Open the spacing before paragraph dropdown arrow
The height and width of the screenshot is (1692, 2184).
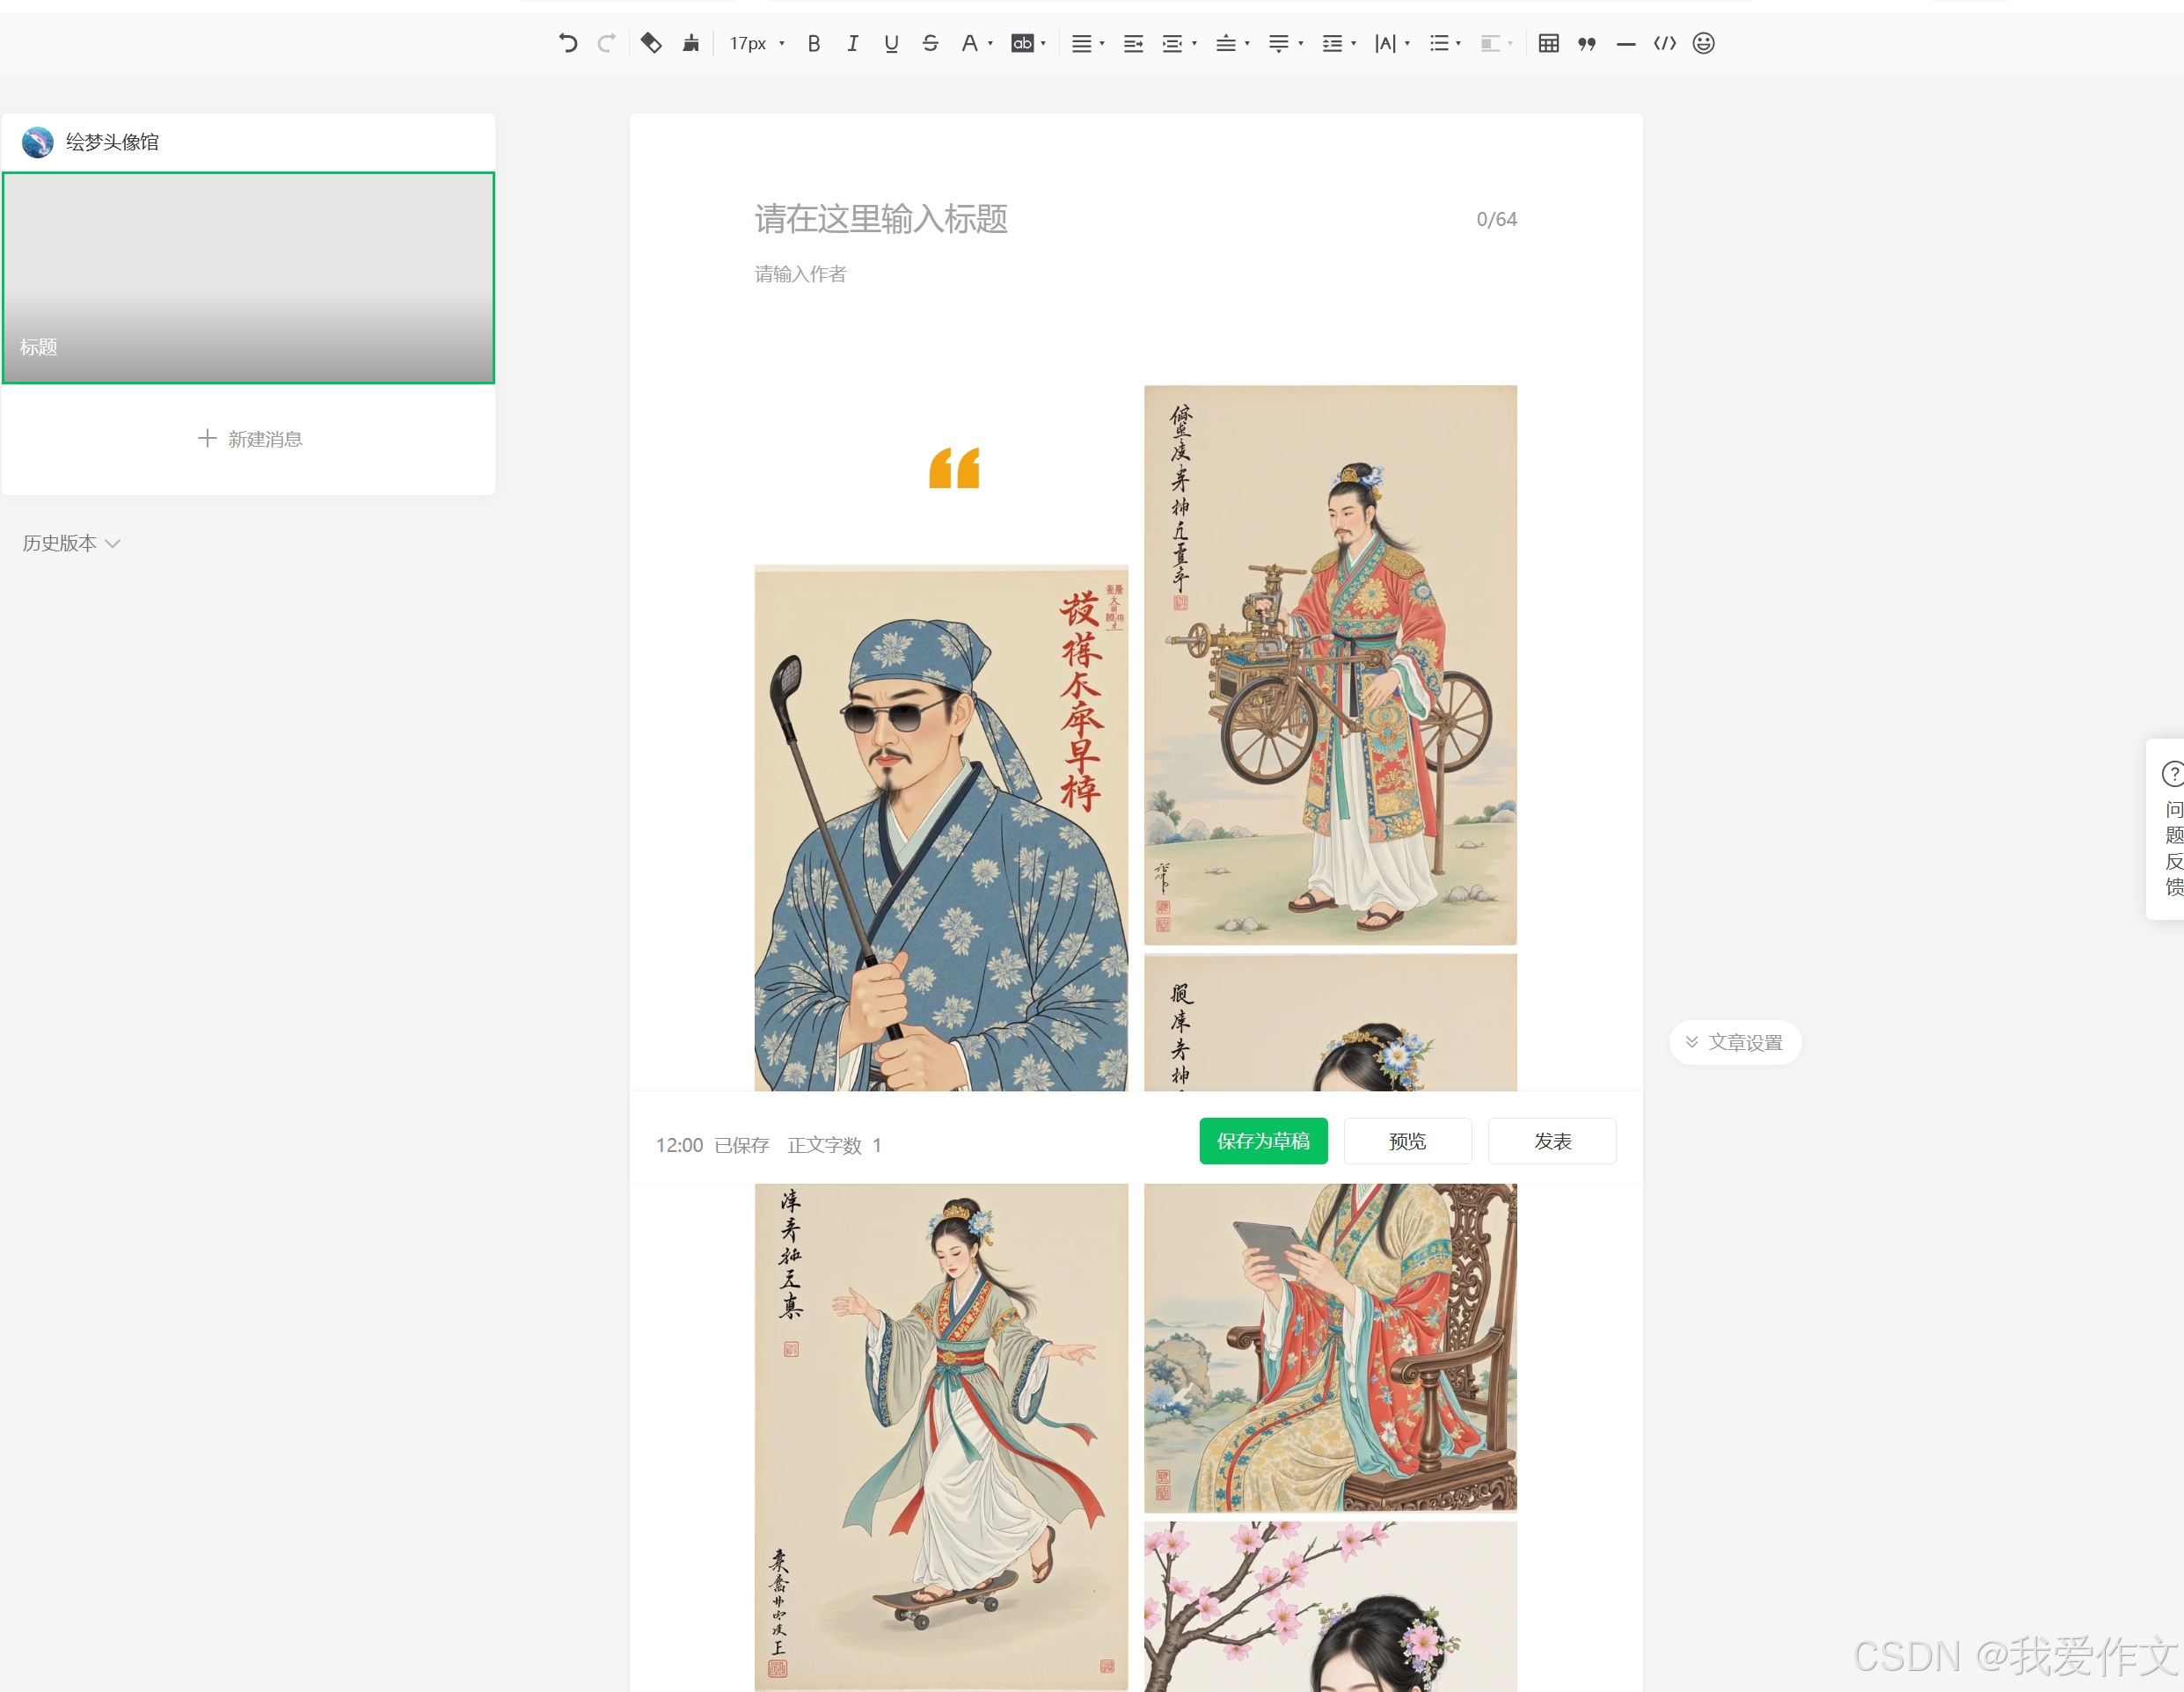pyautogui.click(x=1247, y=44)
